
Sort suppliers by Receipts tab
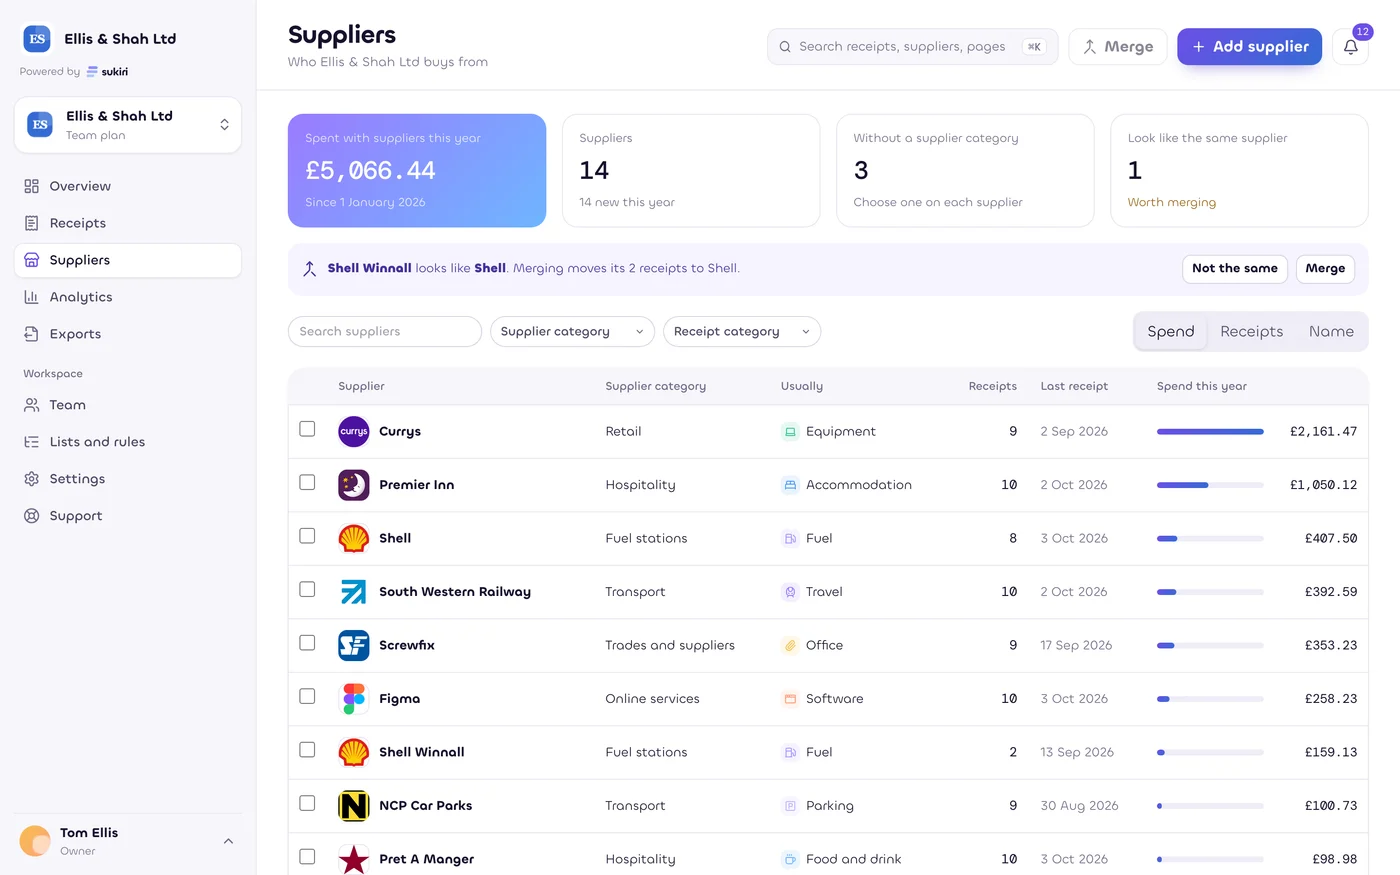click(x=1251, y=332)
